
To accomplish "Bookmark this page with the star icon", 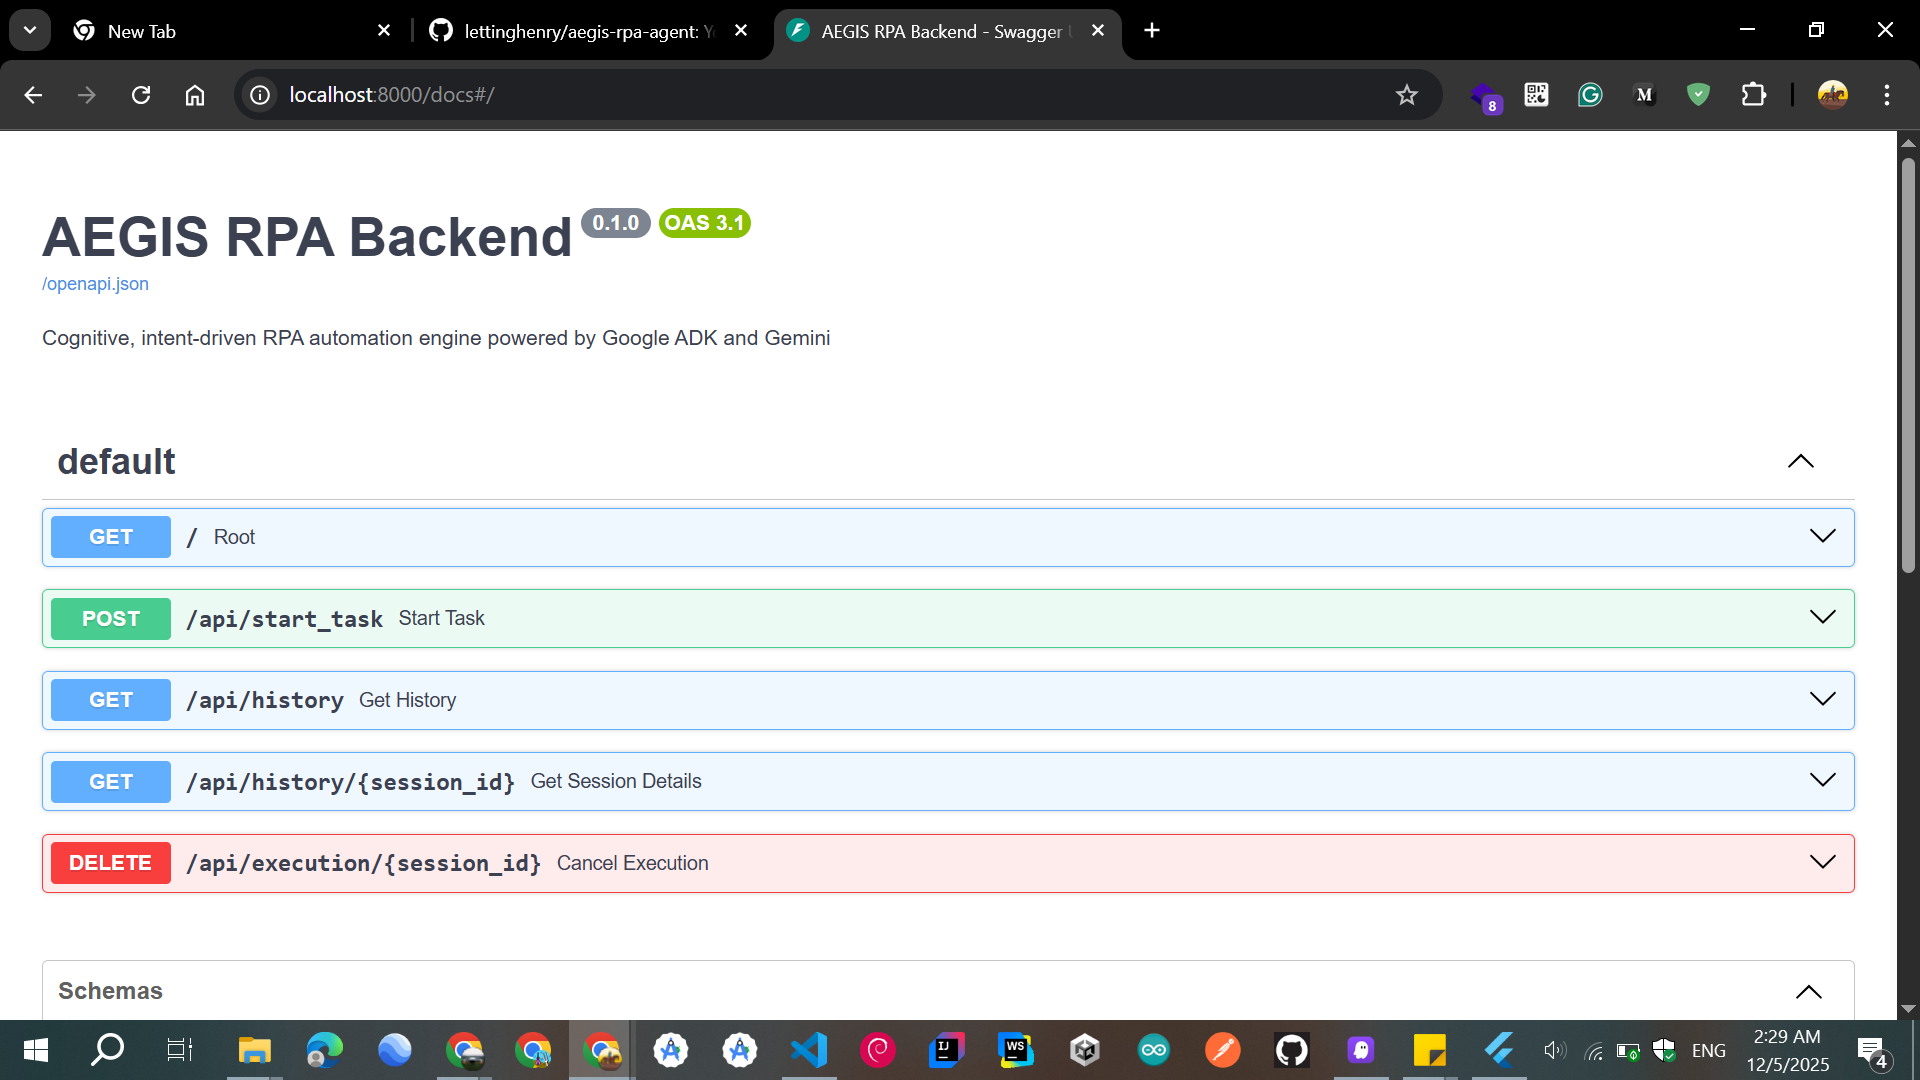I will click(x=1407, y=95).
